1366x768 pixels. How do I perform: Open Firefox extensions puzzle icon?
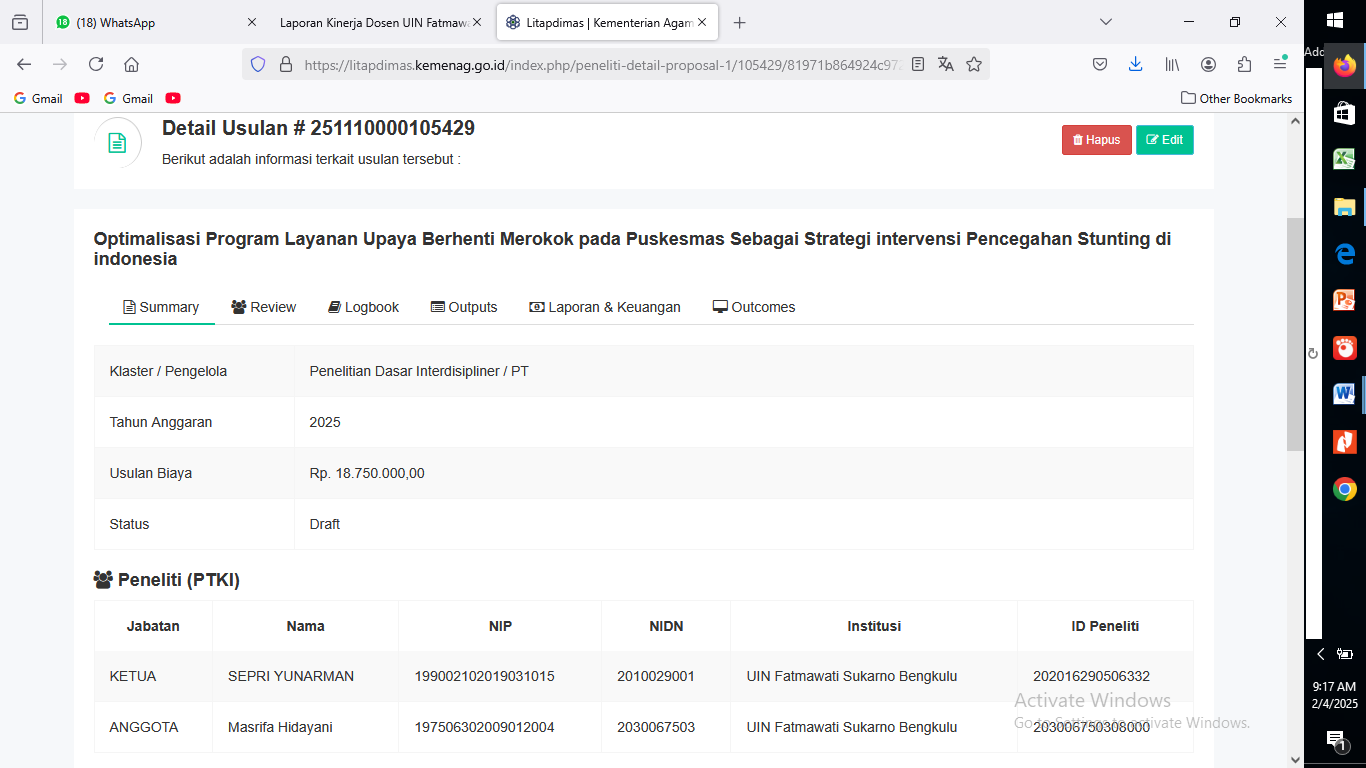pos(1244,64)
